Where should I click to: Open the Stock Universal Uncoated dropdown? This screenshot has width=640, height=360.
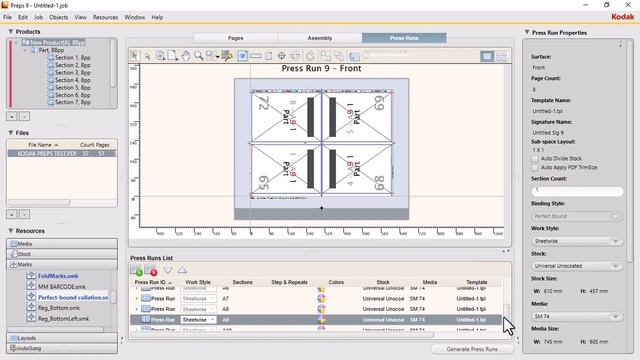click(x=577, y=266)
